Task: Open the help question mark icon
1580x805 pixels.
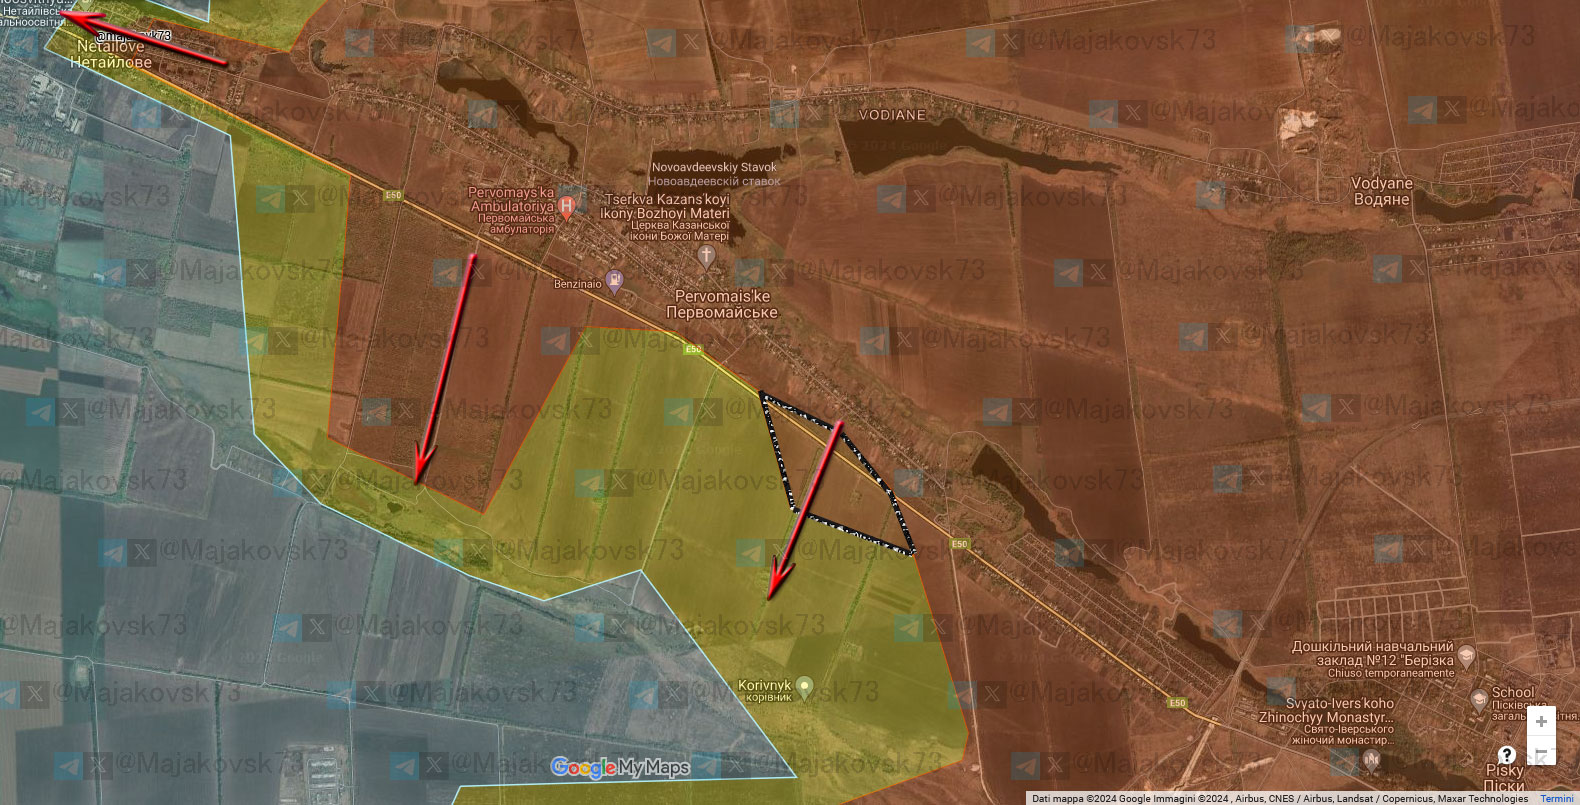Action: coord(1506,755)
